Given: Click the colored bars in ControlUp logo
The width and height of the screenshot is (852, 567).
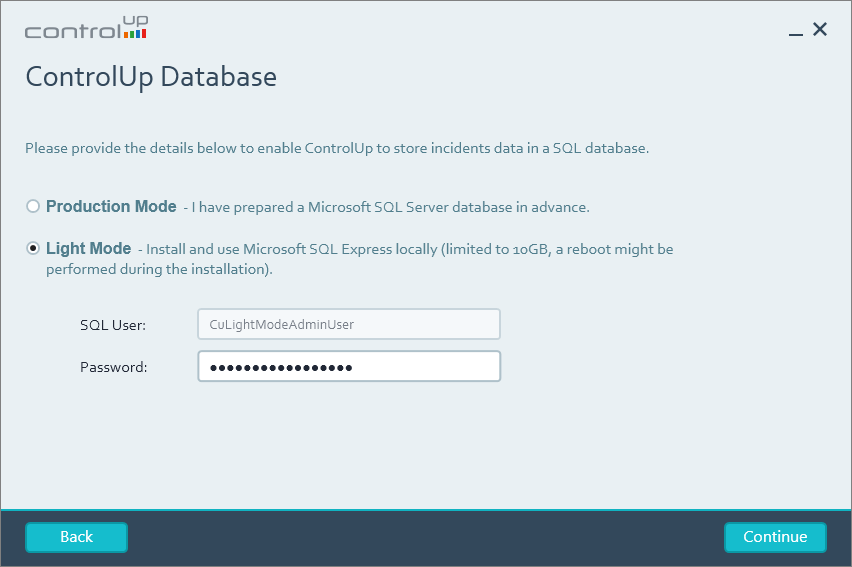Looking at the screenshot, I should 135,33.
